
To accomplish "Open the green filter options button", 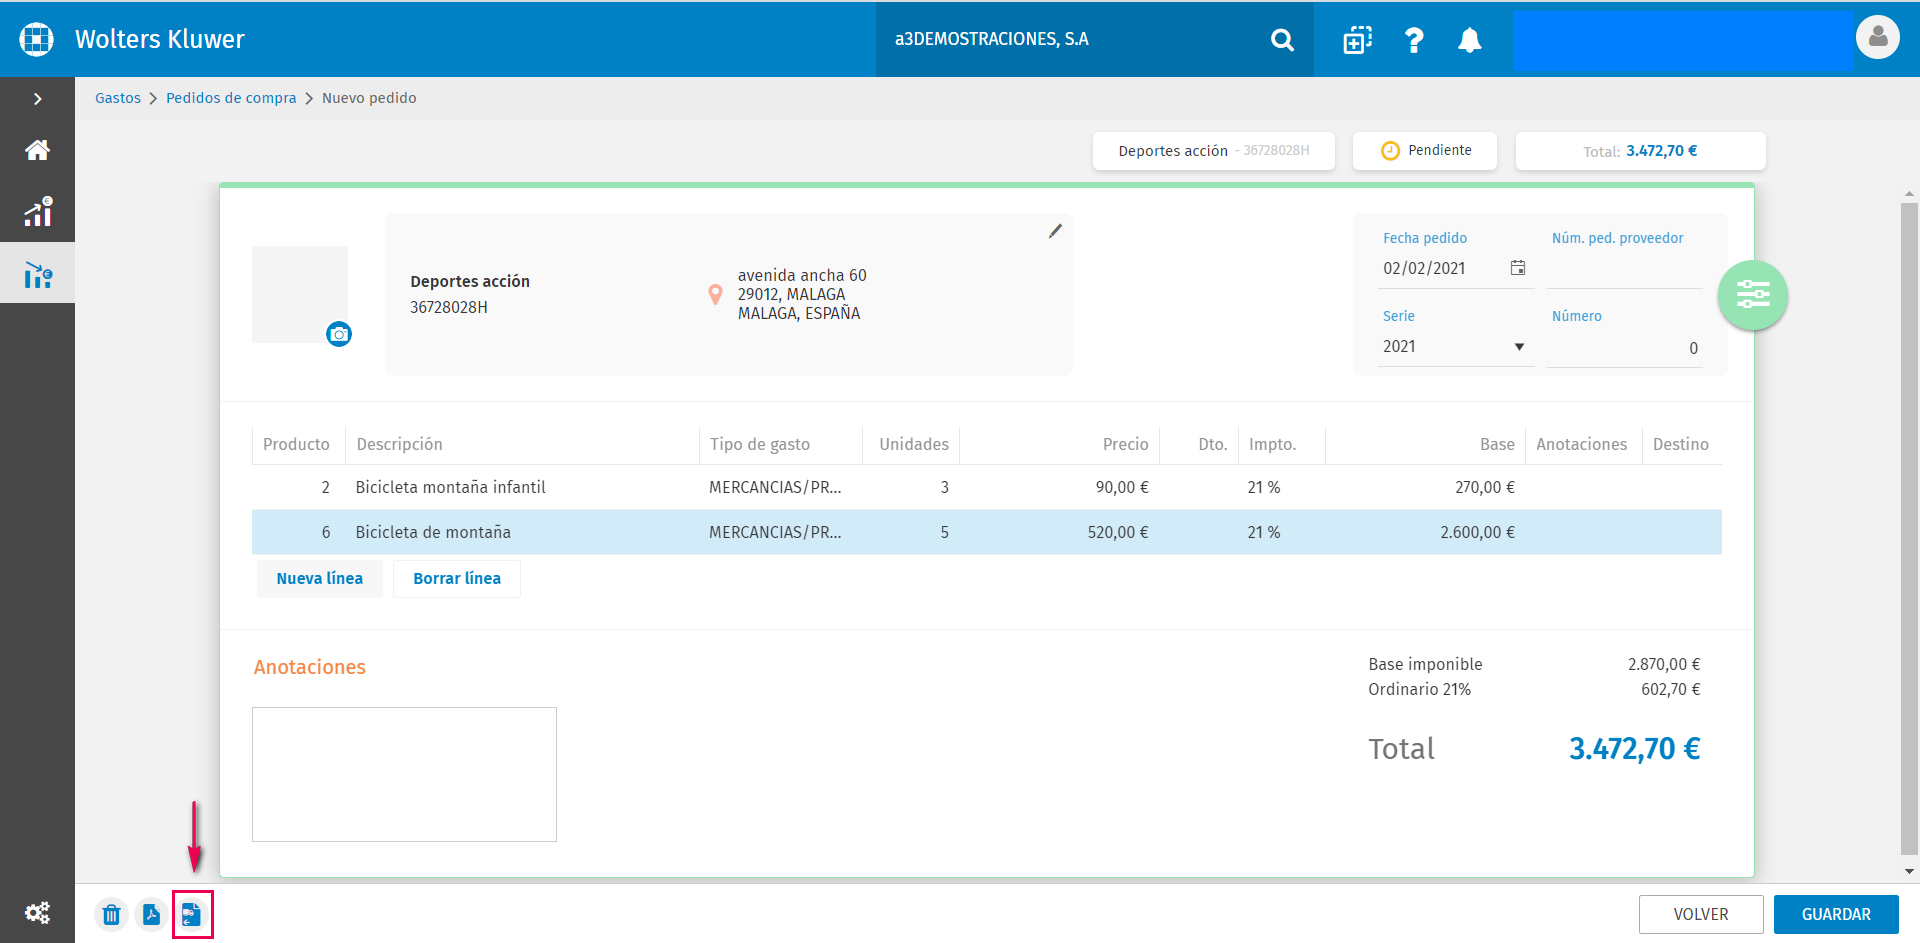I will click(x=1753, y=295).
